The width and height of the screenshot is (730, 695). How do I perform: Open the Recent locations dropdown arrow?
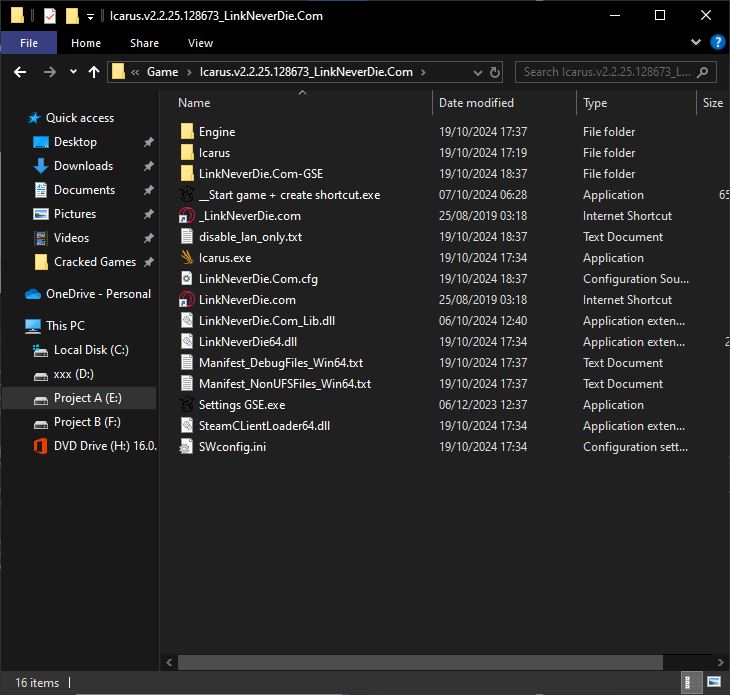pos(73,72)
